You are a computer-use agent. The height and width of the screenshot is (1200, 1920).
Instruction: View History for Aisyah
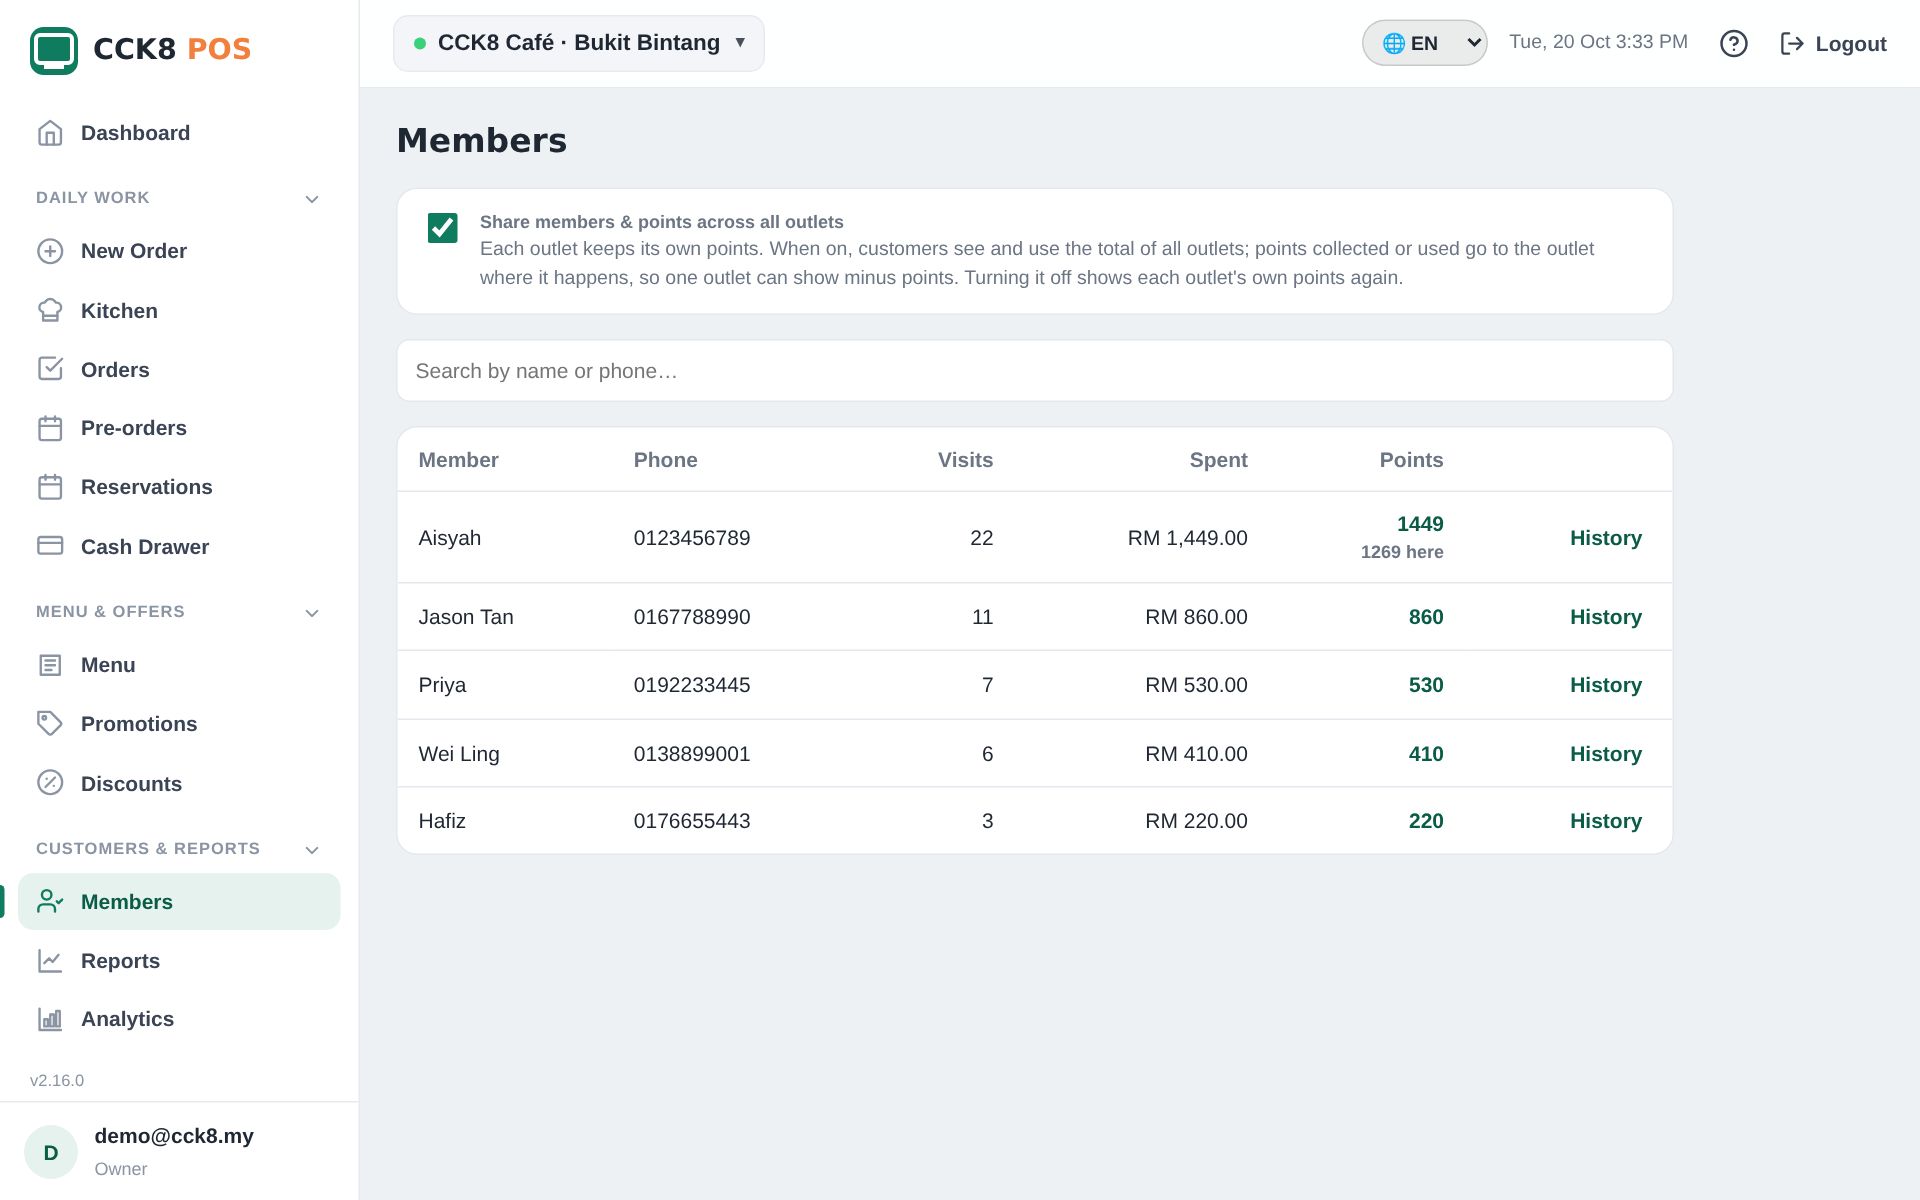coord(1605,538)
